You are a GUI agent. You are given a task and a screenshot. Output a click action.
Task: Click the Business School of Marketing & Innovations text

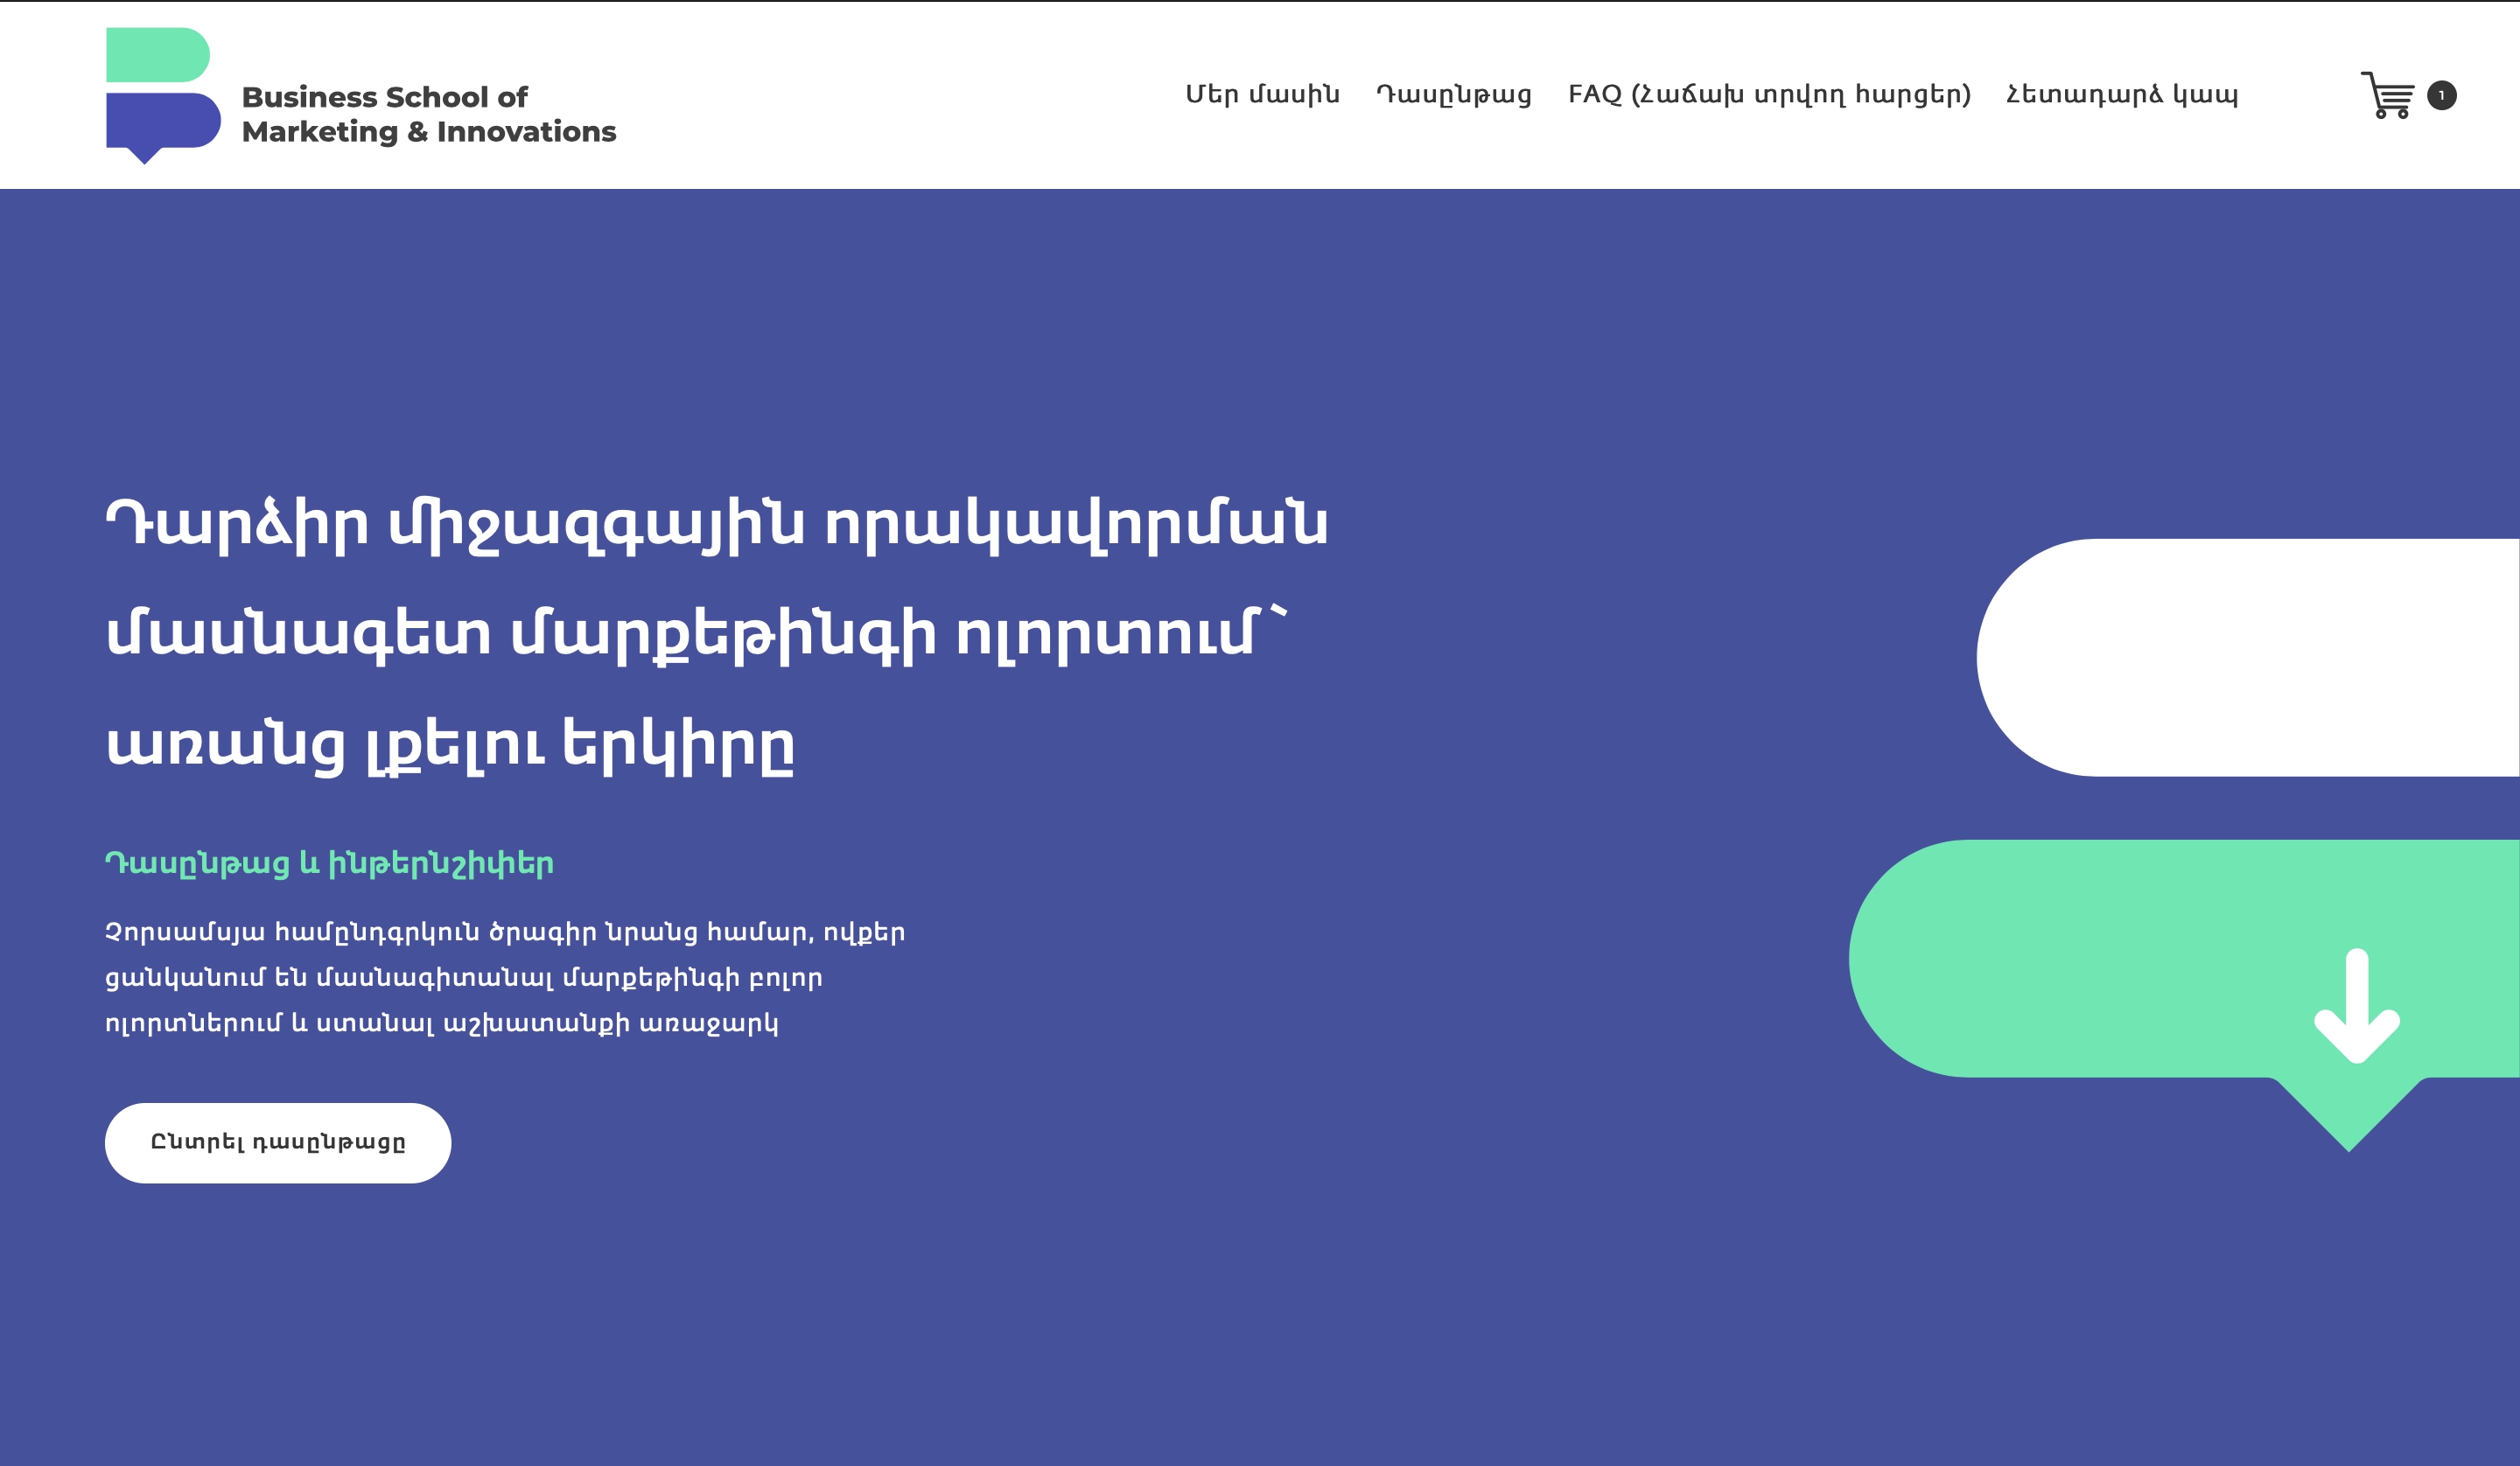[x=428, y=114]
